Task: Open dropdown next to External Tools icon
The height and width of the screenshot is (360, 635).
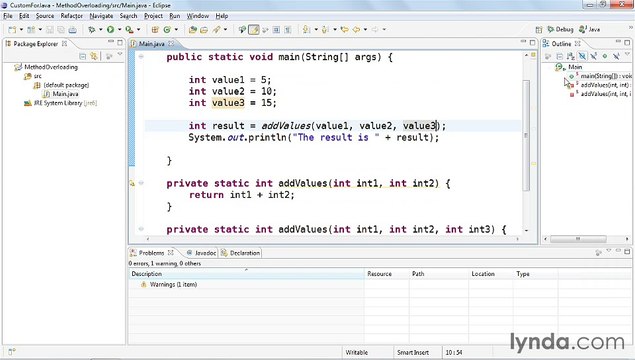Action: [x=139, y=30]
